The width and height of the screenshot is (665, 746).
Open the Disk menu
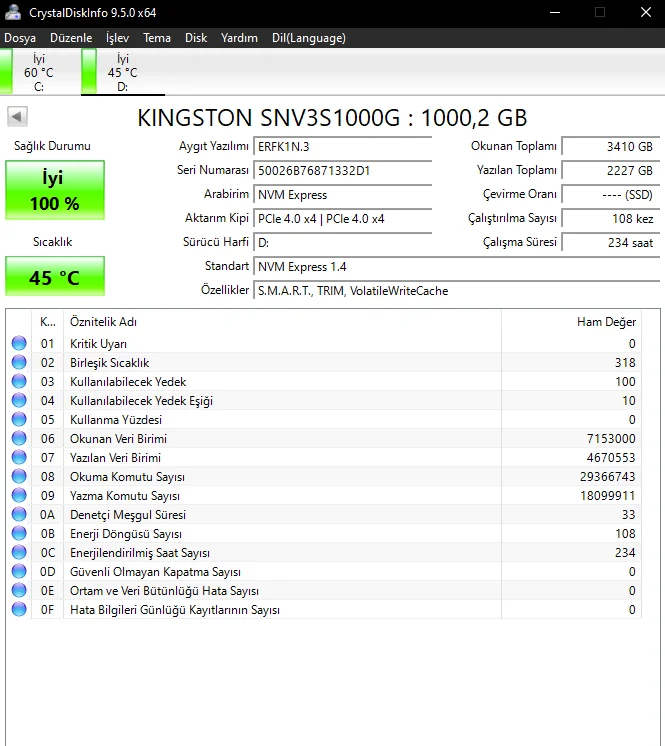(x=196, y=38)
